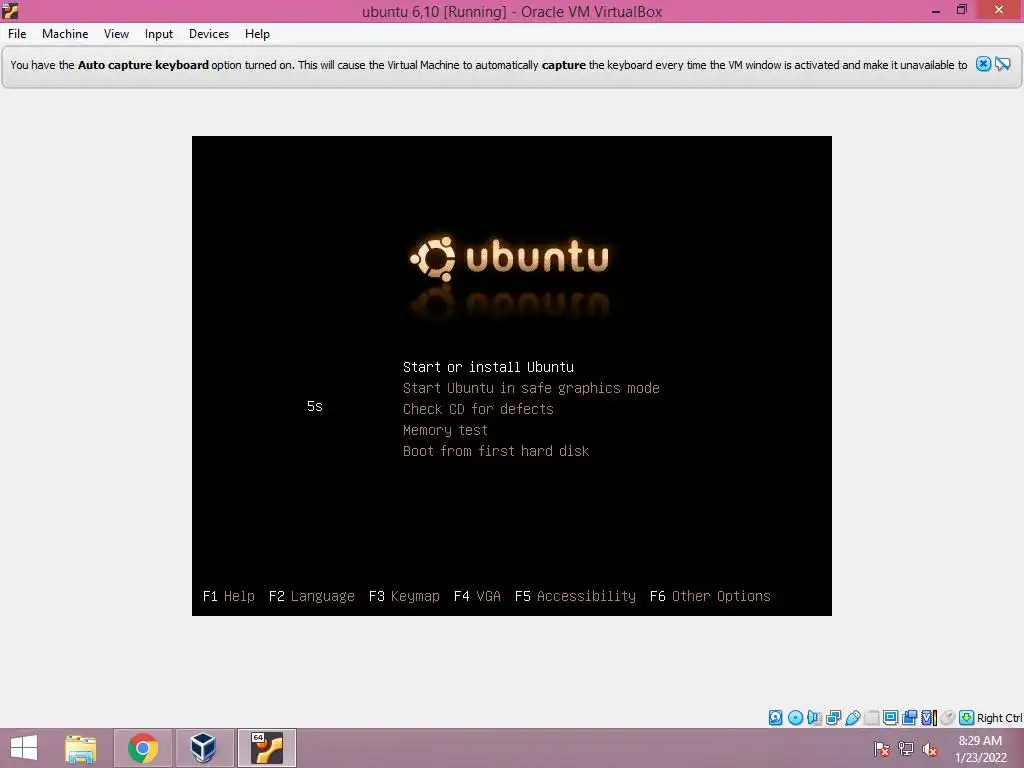Image resolution: width=1024 pixels, height=768 pixels.
Task: Click the taskbar clock showing 8:29 AM
Action: pos(980,748)
